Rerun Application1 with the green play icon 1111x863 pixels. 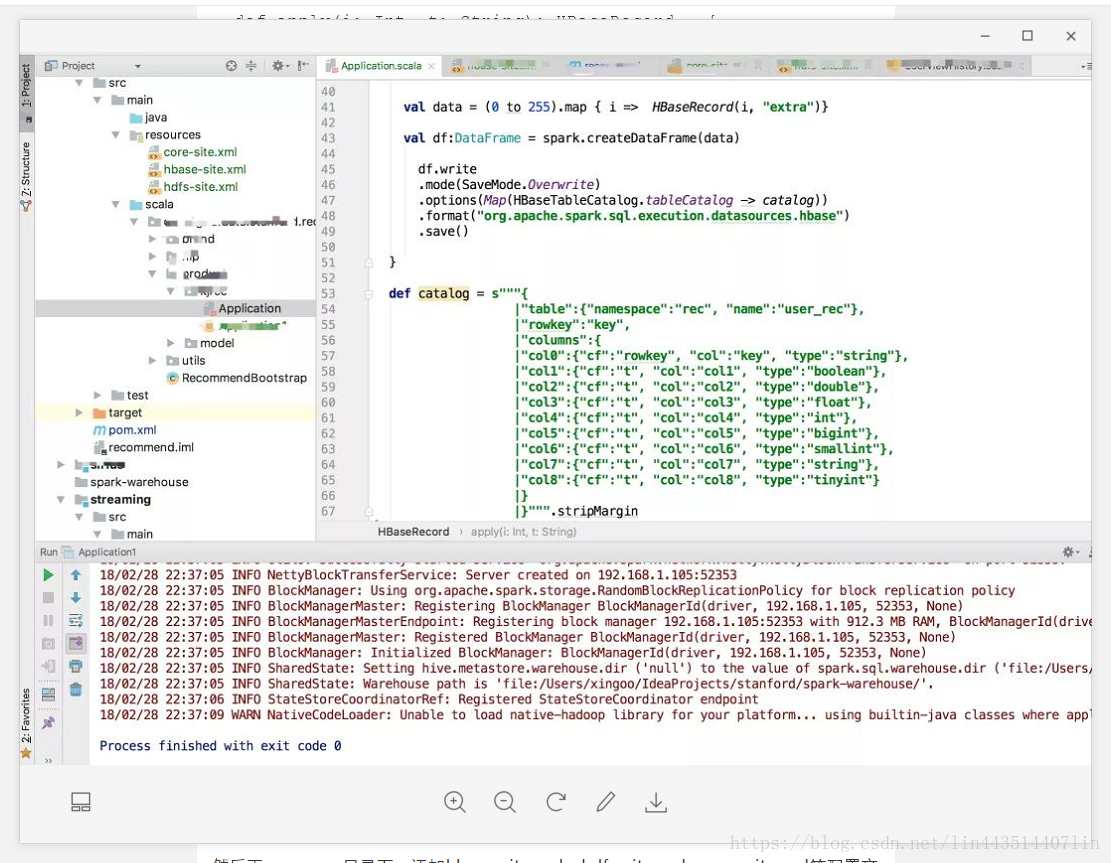pyautogui.click(x=48, y=575)
